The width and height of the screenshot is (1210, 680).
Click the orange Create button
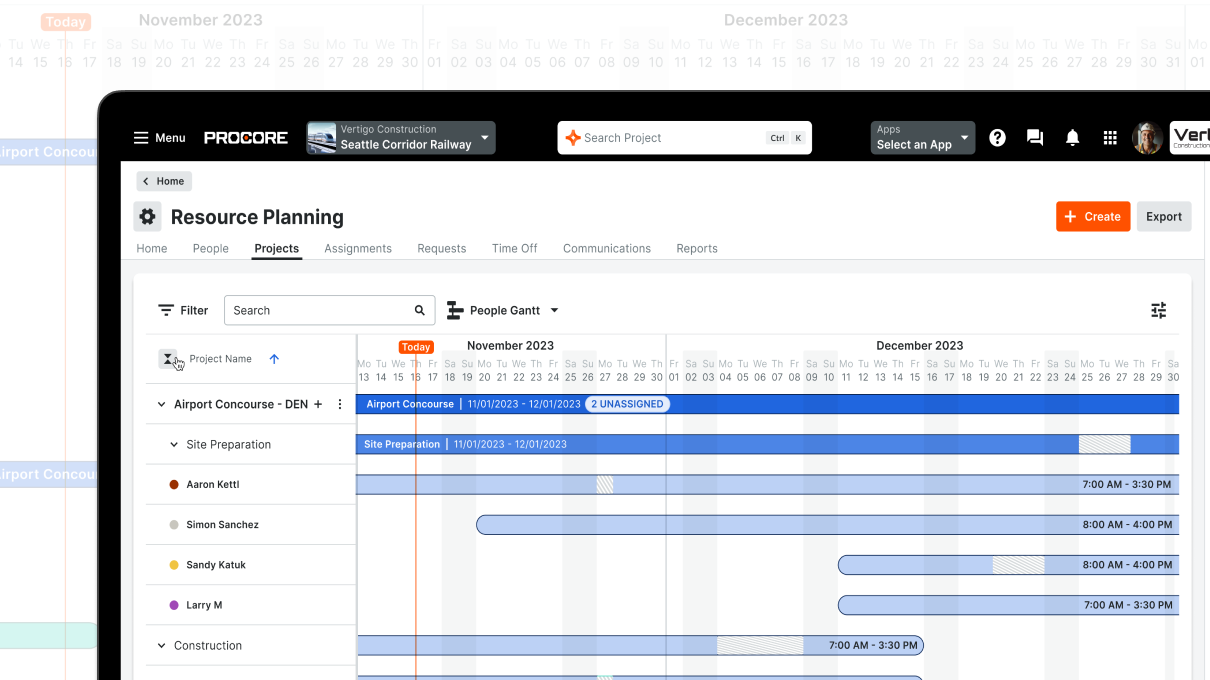click(1093, 216)
